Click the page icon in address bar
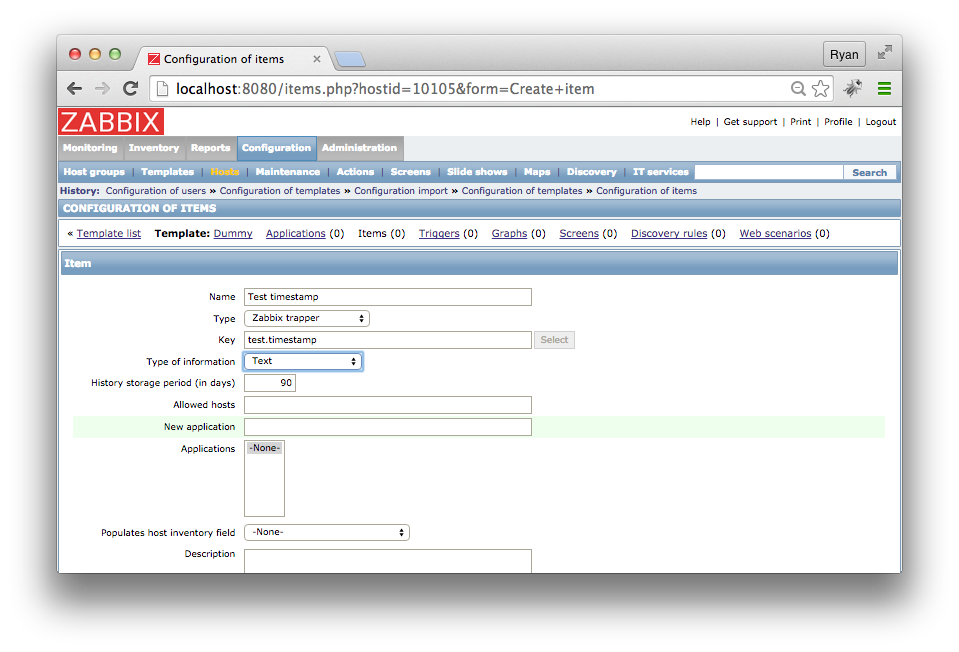The width and height of the screenshot is (959, 652). pyautogui.click(x=163, y=89)
